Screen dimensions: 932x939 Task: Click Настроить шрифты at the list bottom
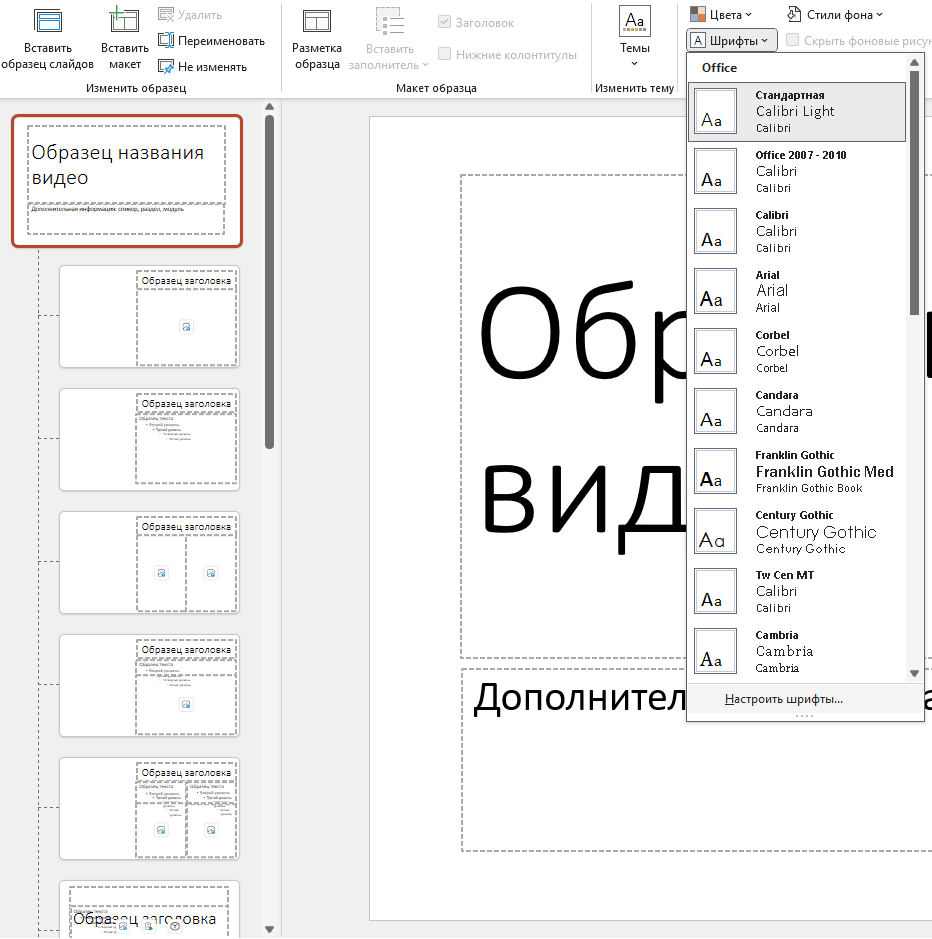(x=784, y=699)
